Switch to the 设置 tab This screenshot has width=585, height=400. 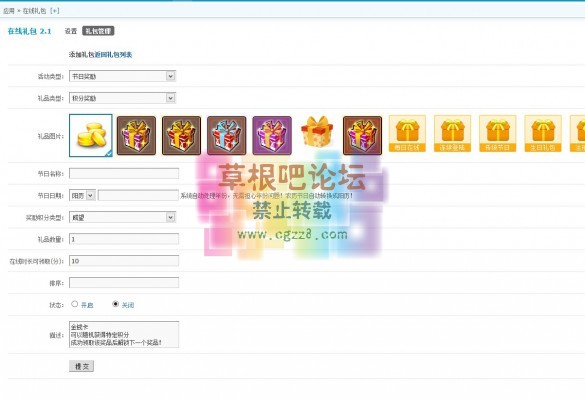71,31
